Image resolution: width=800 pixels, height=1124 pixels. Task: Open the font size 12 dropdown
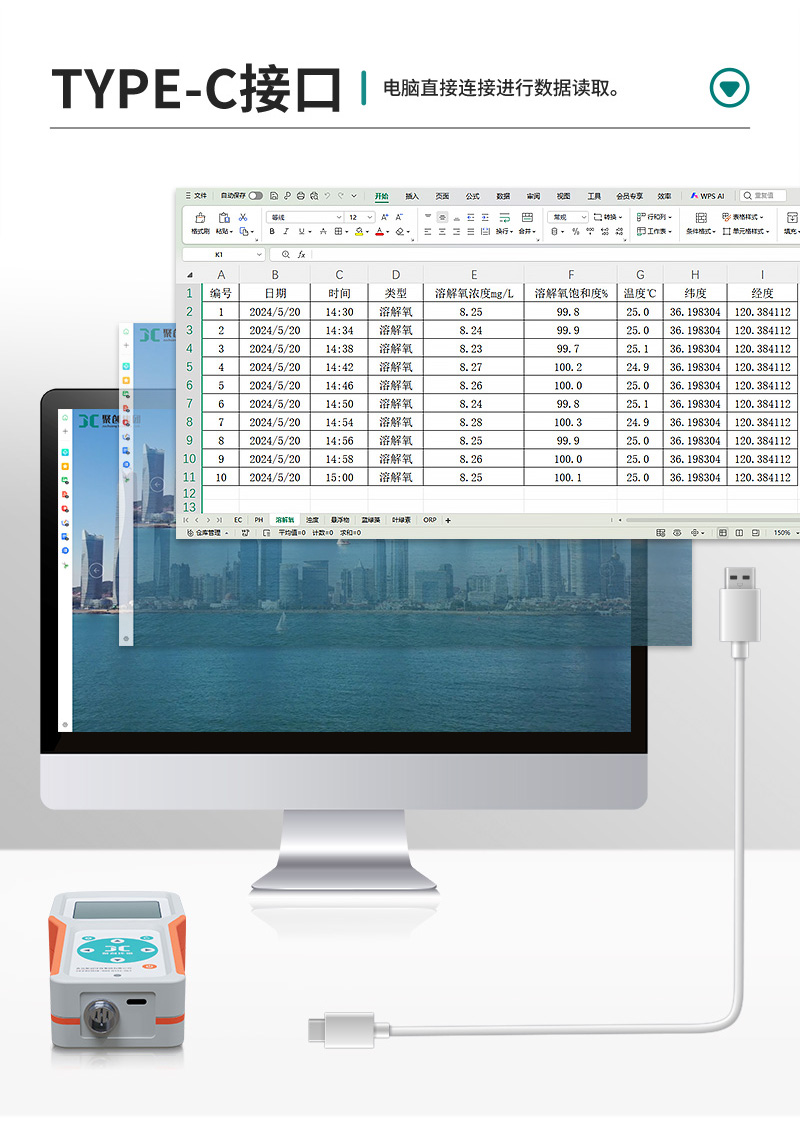click(370, 217)
